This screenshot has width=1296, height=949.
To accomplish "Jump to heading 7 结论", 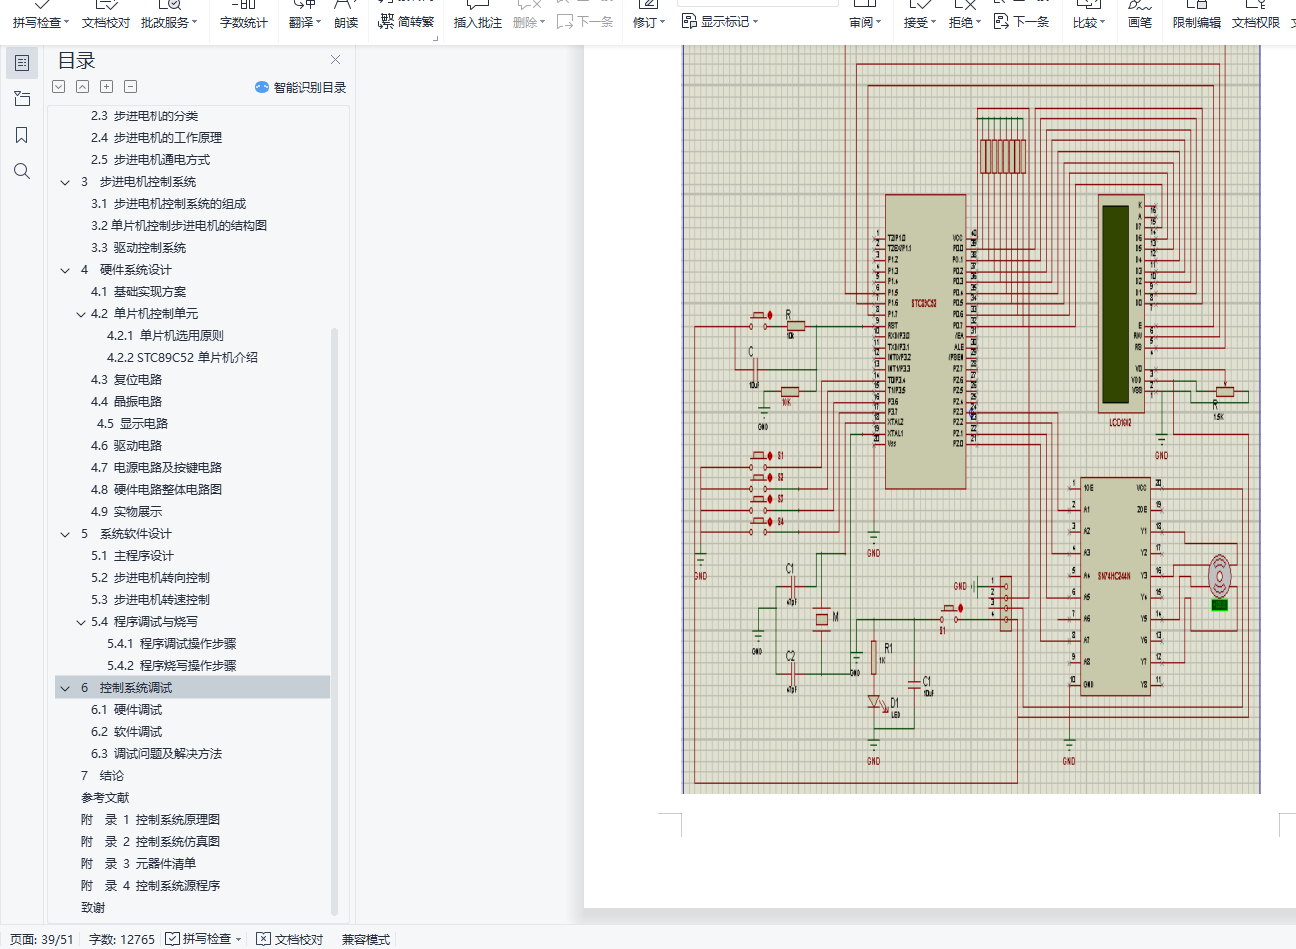I will point(103,776).
